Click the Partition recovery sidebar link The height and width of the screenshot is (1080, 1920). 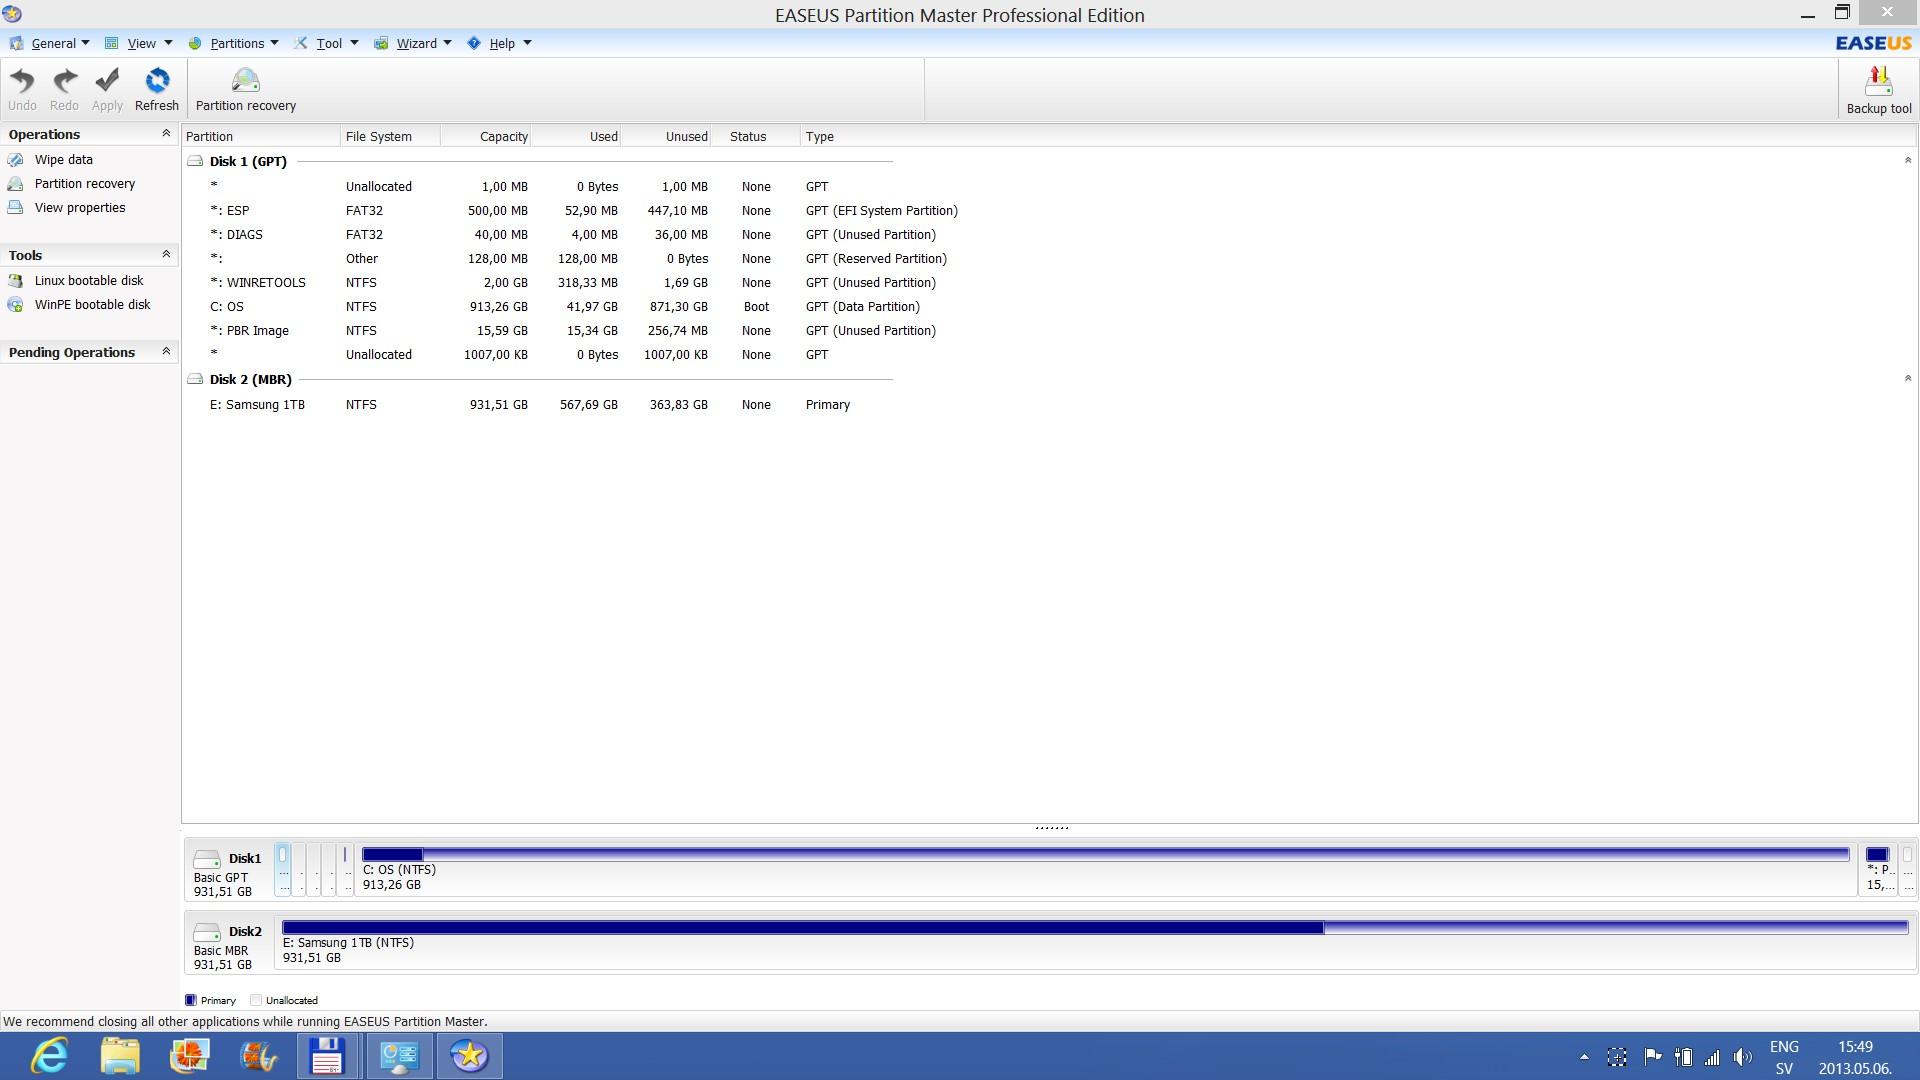pyautogui.click(x=85, y=184)
